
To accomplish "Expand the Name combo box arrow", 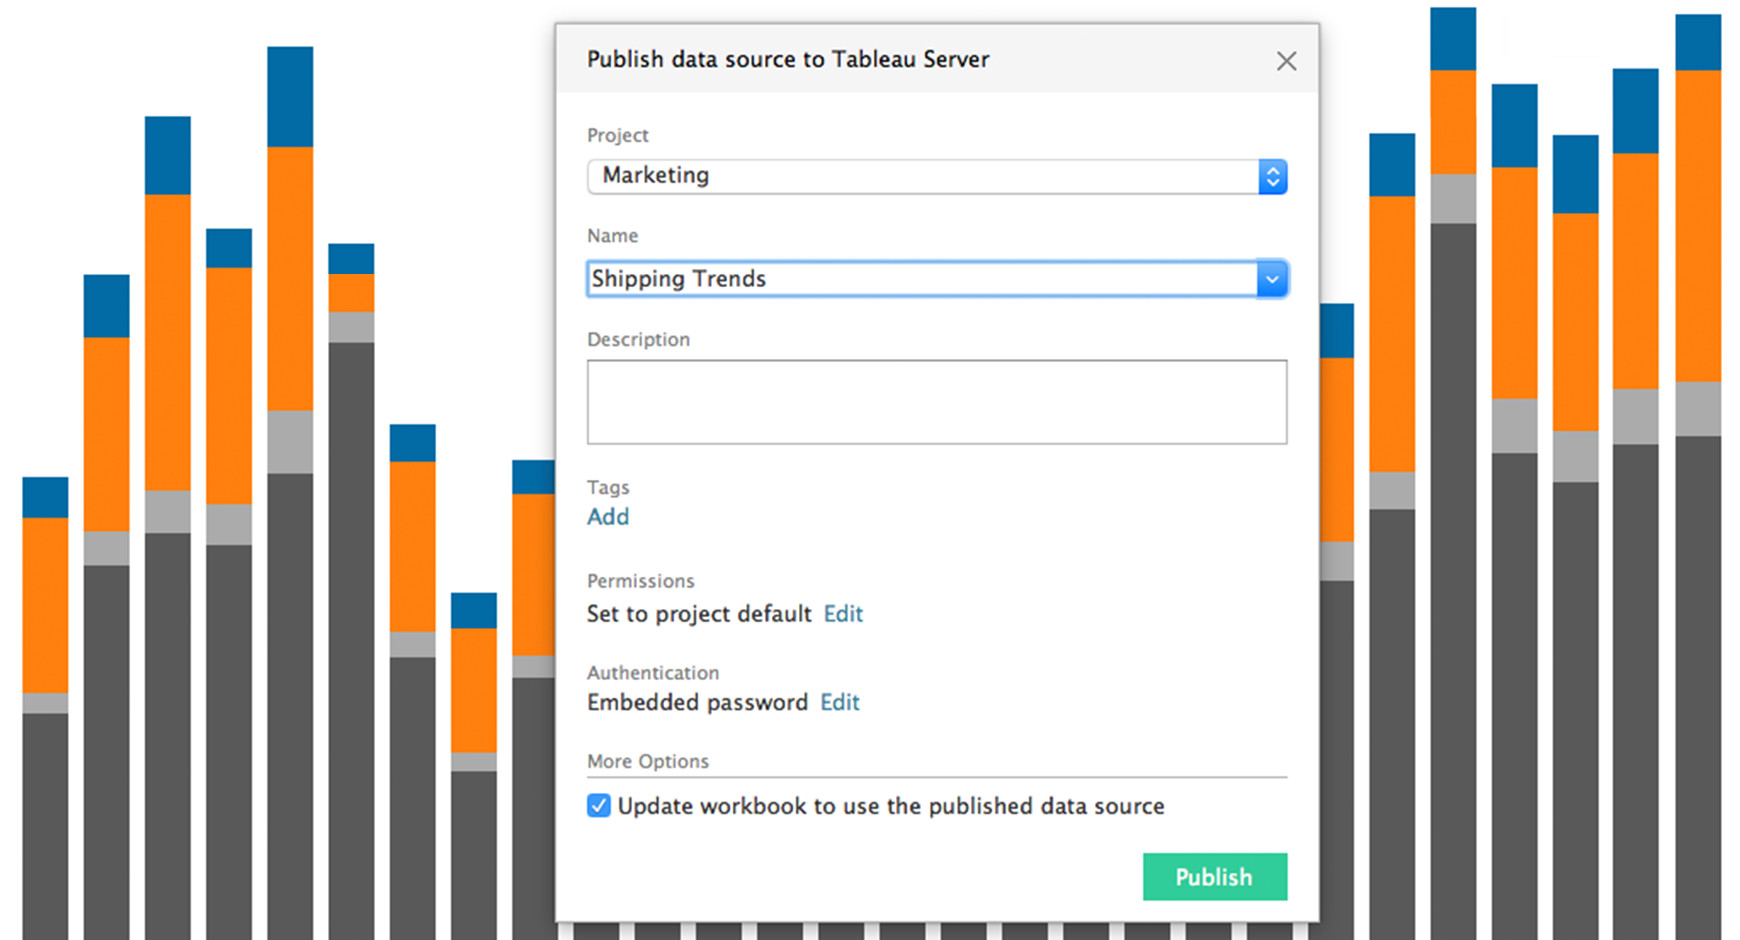I will 1272,279.
